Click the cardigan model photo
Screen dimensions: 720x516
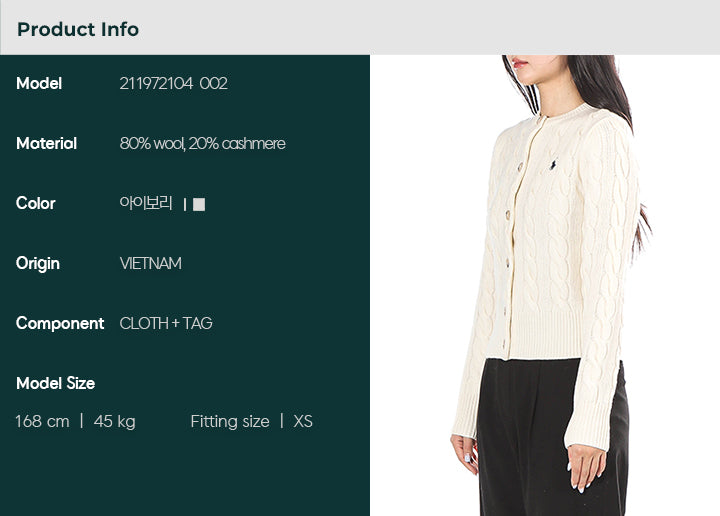click(545, 286)
